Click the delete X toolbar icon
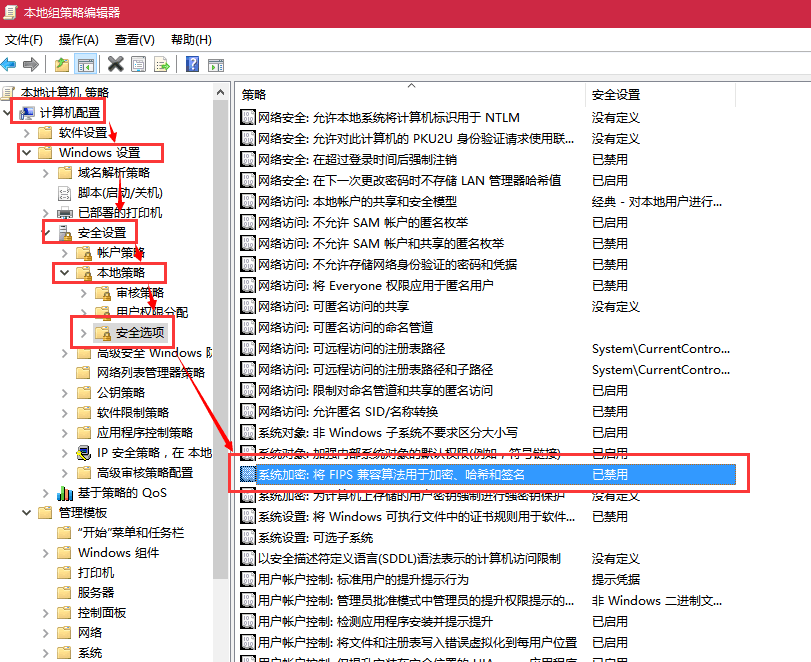The image size is (811, 662). [x=115, y=65]
